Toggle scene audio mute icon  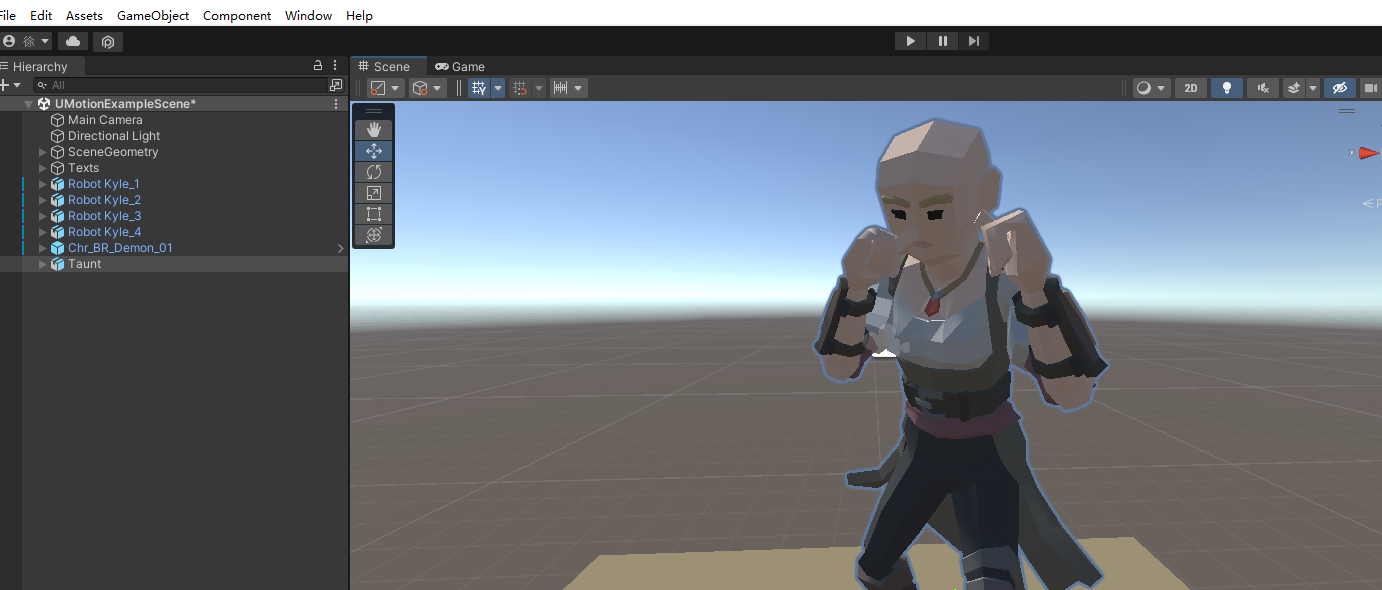pyautogui.click(x=1263, y=88)
